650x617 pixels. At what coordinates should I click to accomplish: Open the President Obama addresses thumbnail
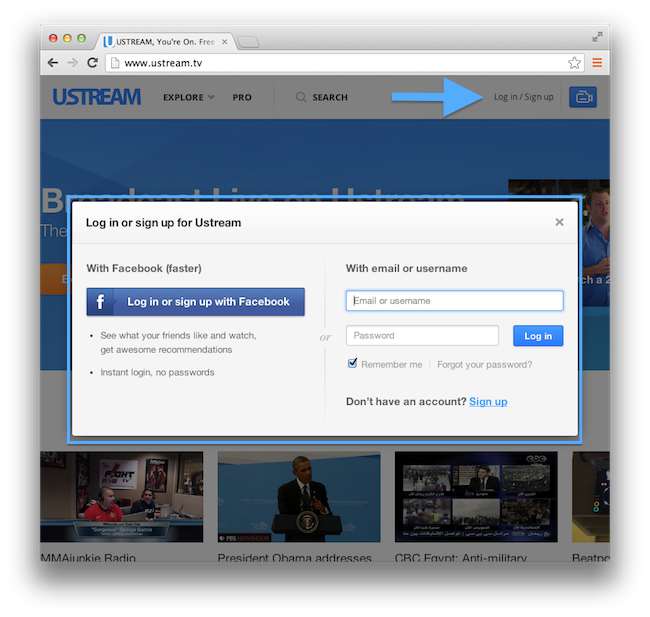299,497
